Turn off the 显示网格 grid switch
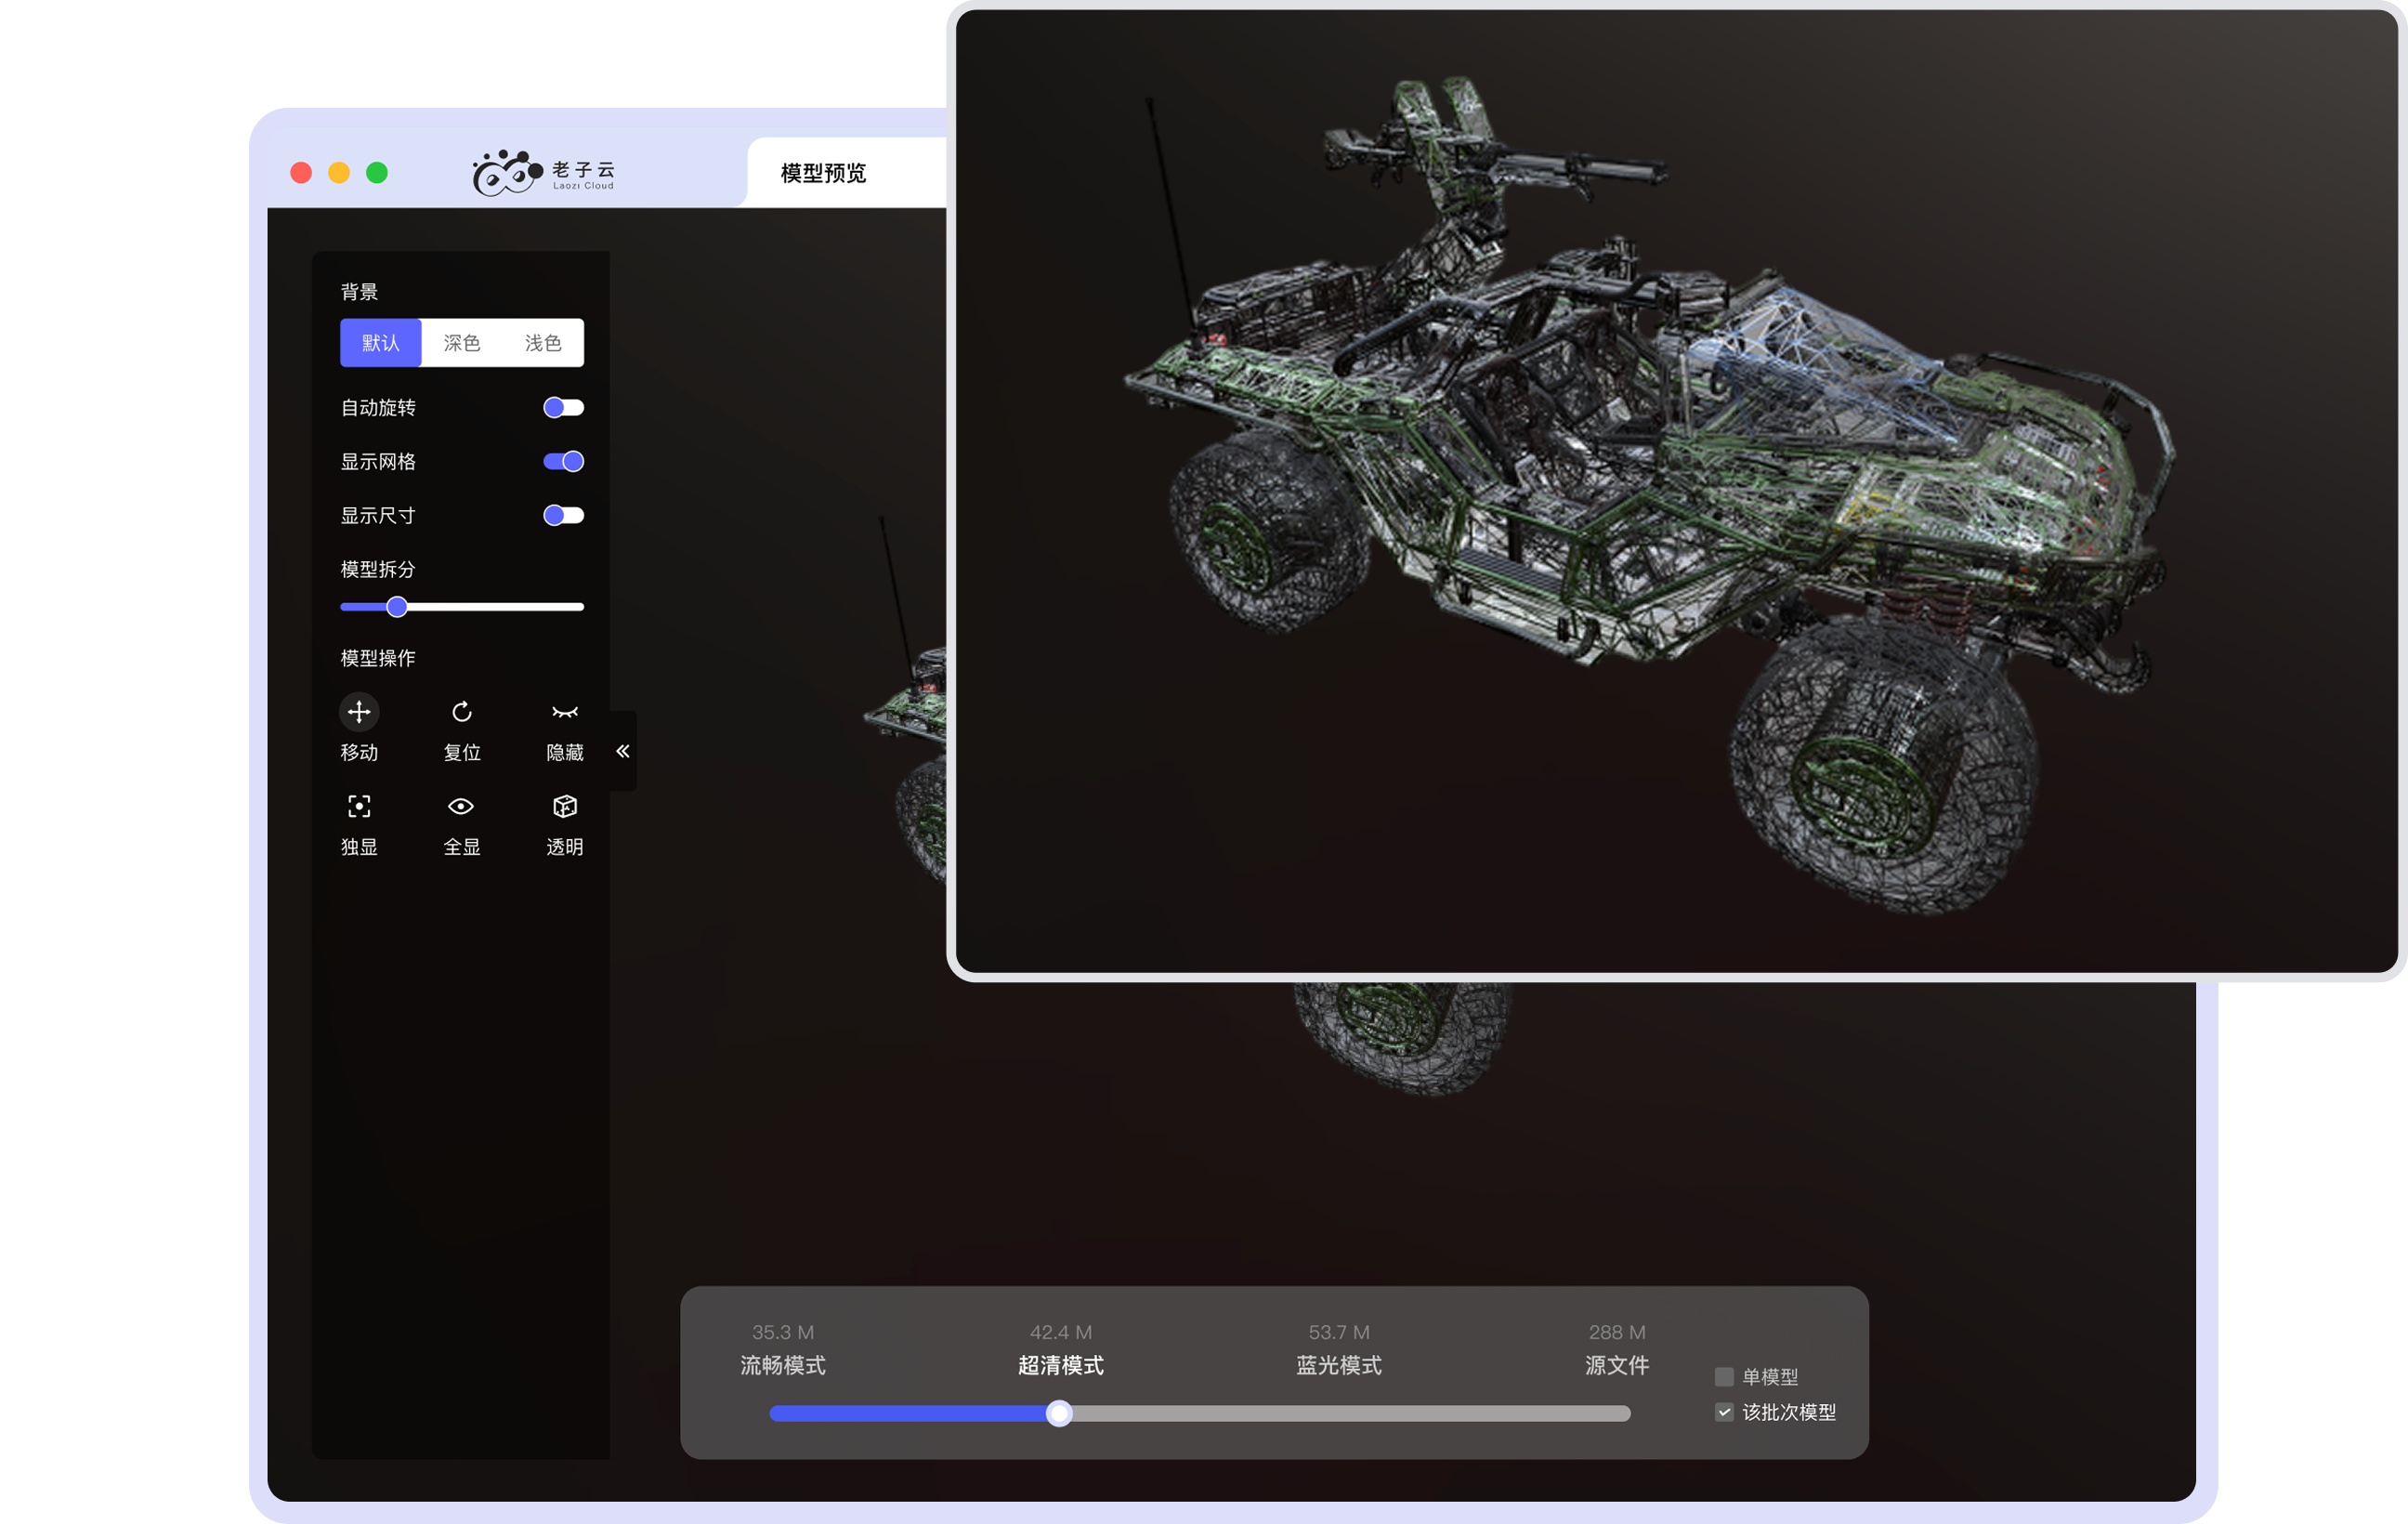2408x1524 pixels. coord(563,461)
